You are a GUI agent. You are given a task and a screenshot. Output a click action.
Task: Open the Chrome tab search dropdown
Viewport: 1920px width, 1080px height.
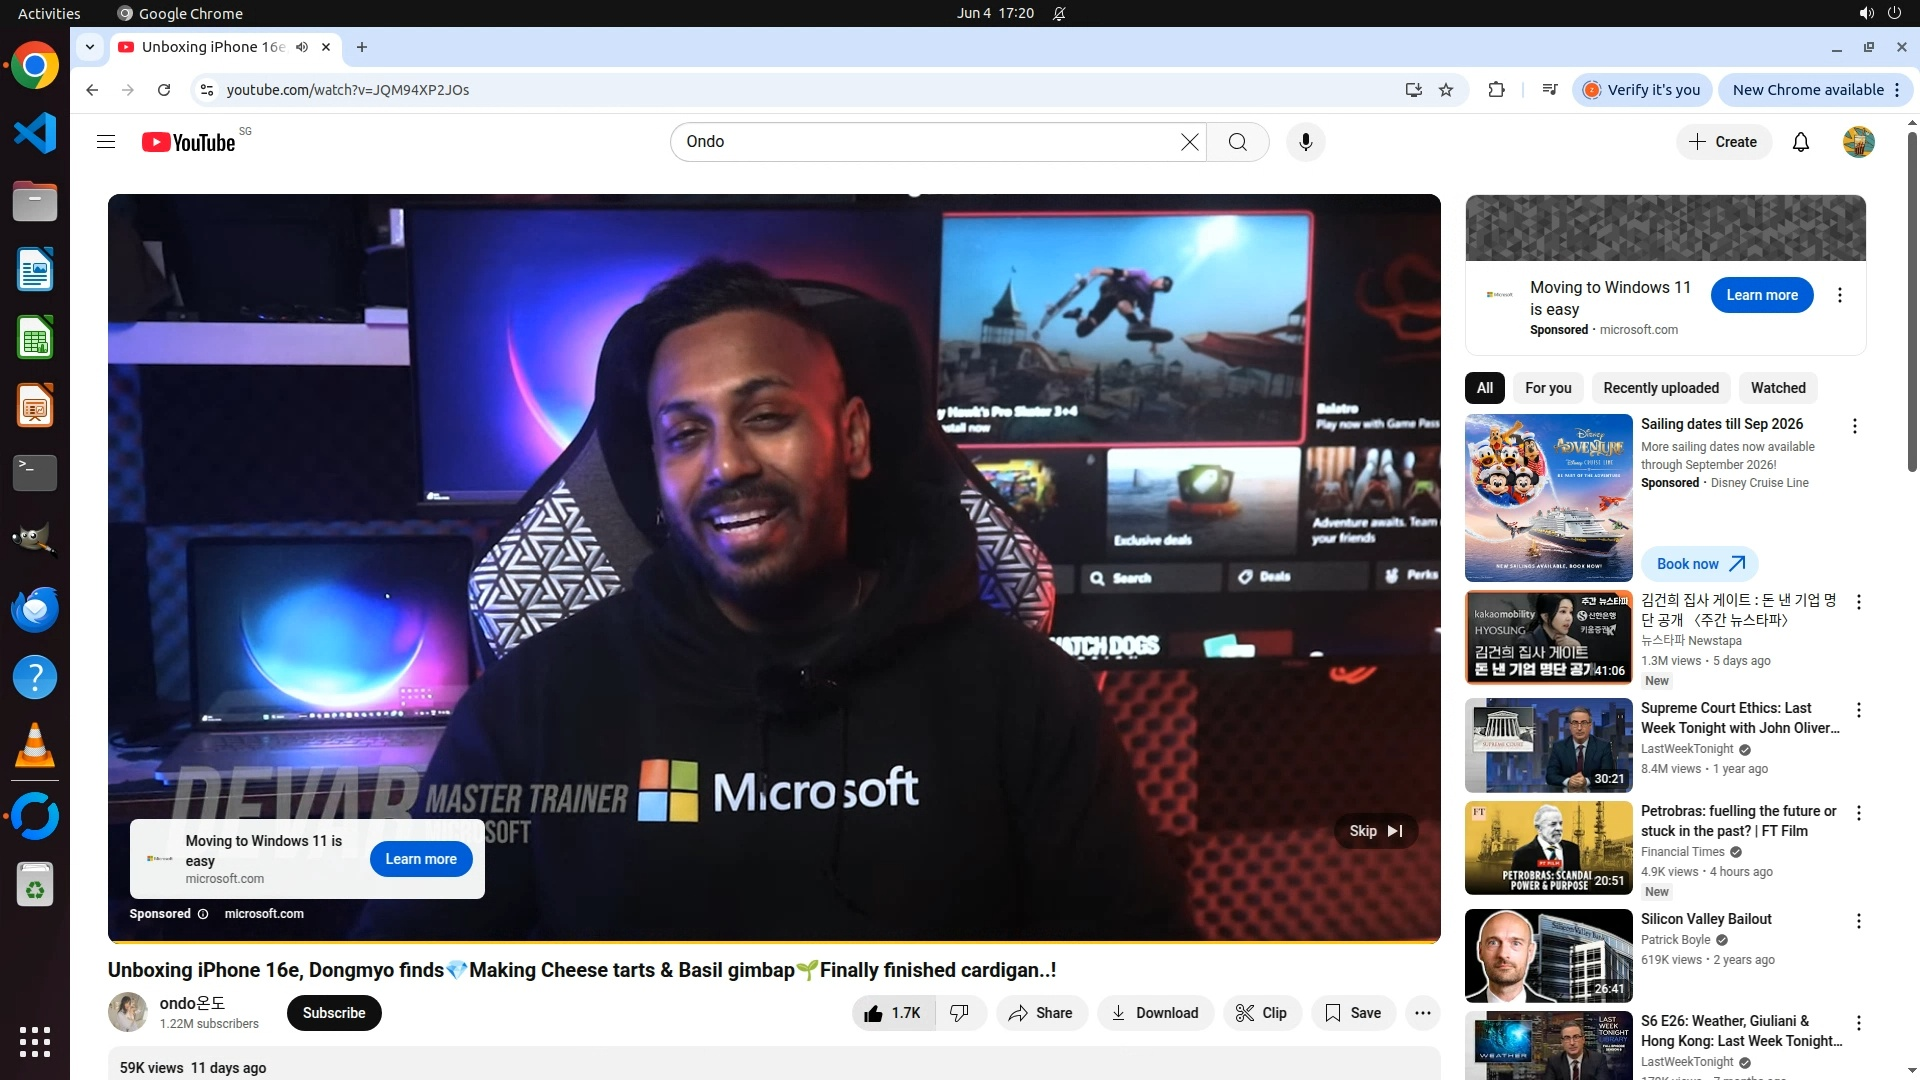click(90, 47)
